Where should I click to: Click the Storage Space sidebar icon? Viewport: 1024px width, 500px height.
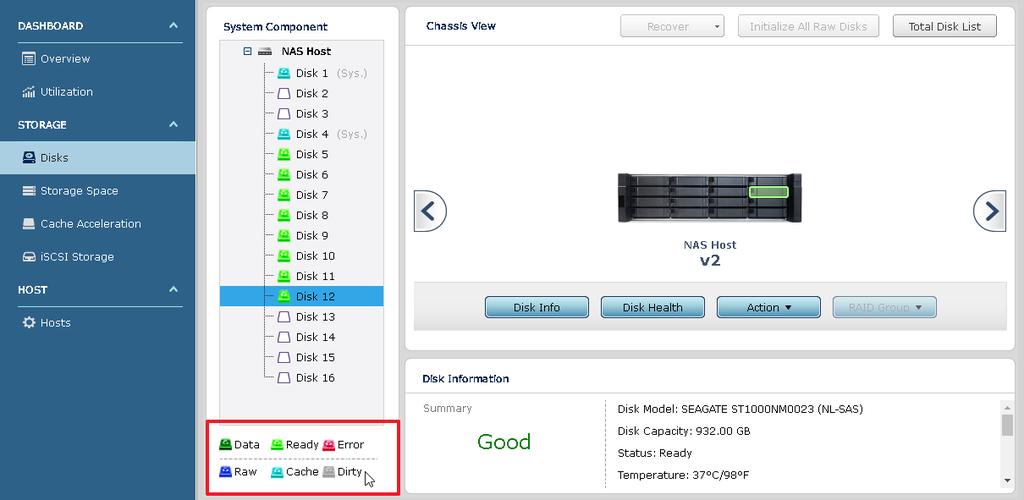point(29,191)
